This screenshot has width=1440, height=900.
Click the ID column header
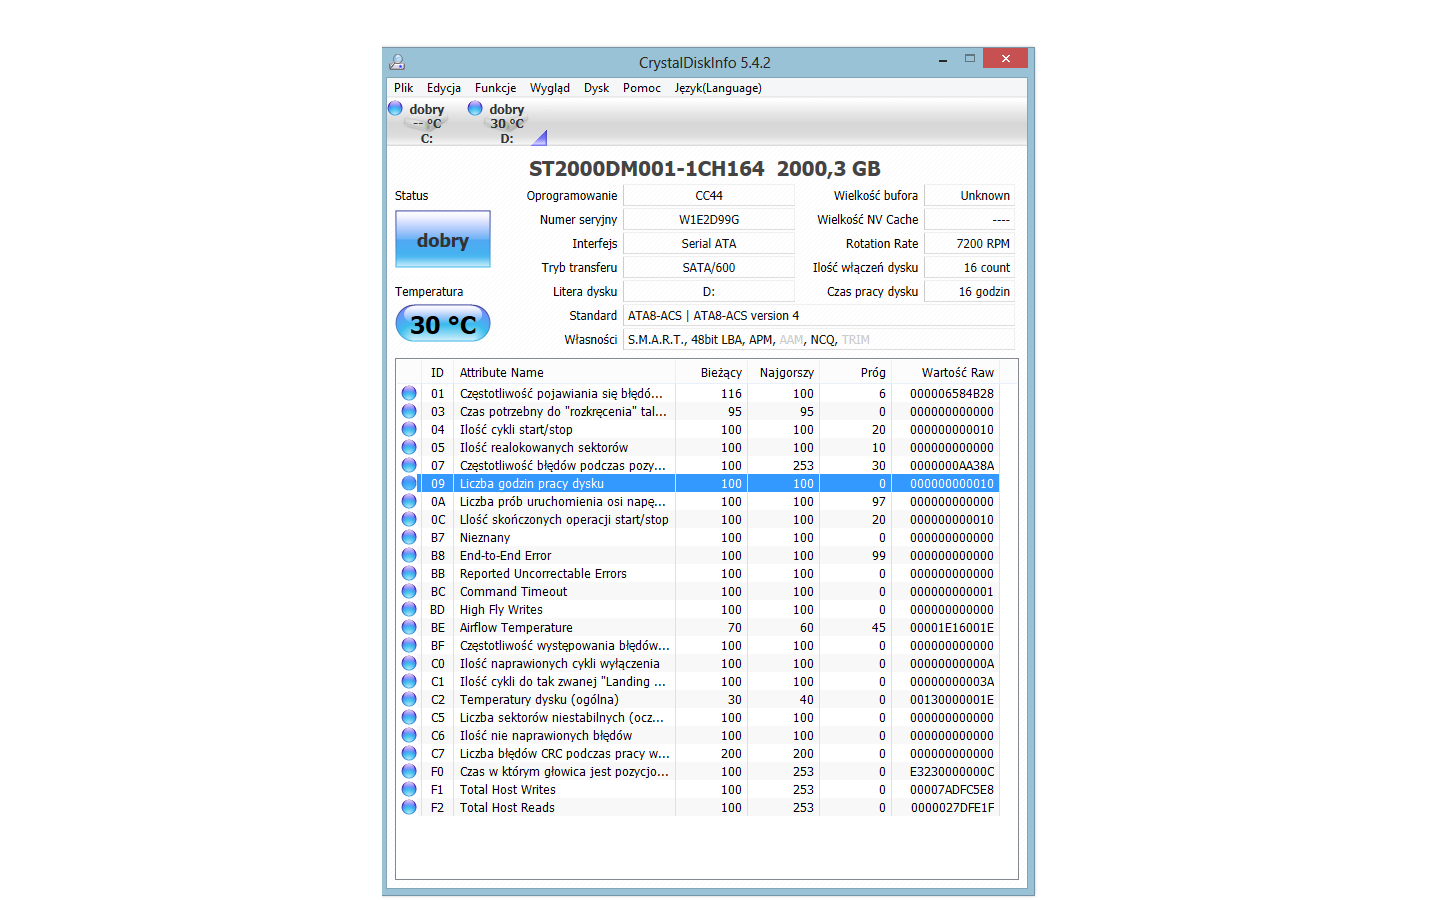(x=437, y=372)
